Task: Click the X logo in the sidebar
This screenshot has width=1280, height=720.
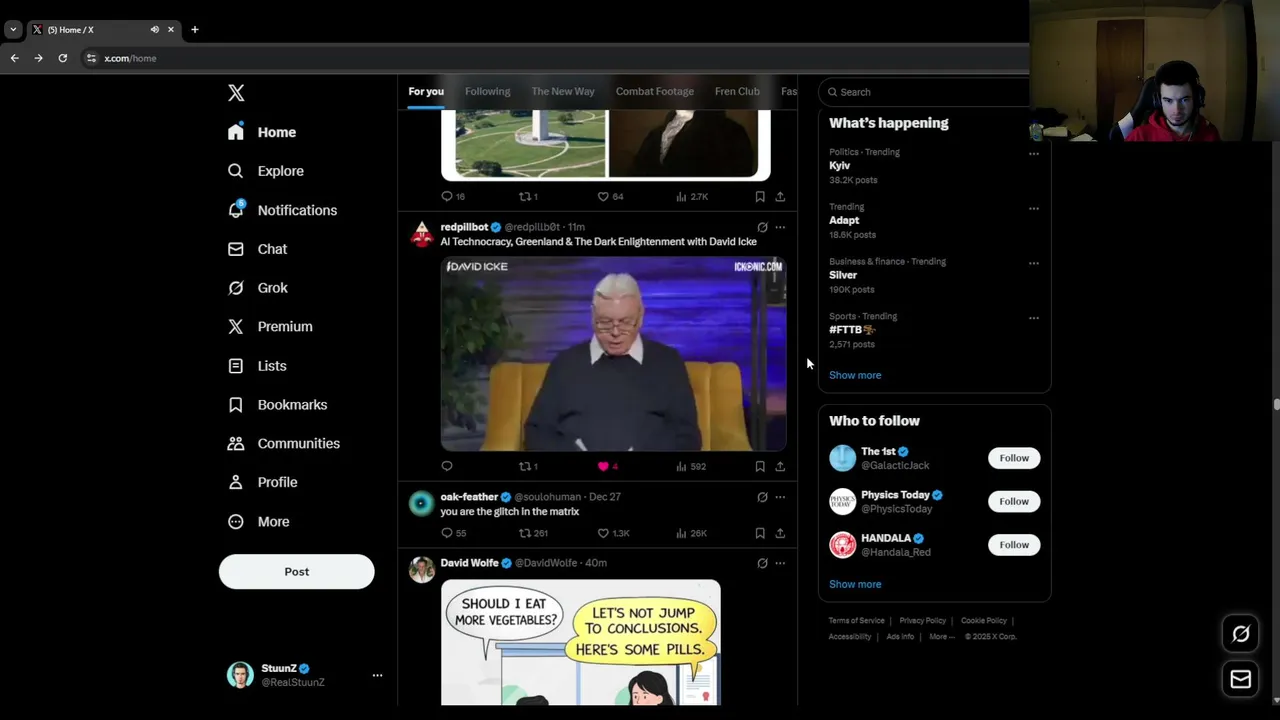Action: click(x=236, y=93)
